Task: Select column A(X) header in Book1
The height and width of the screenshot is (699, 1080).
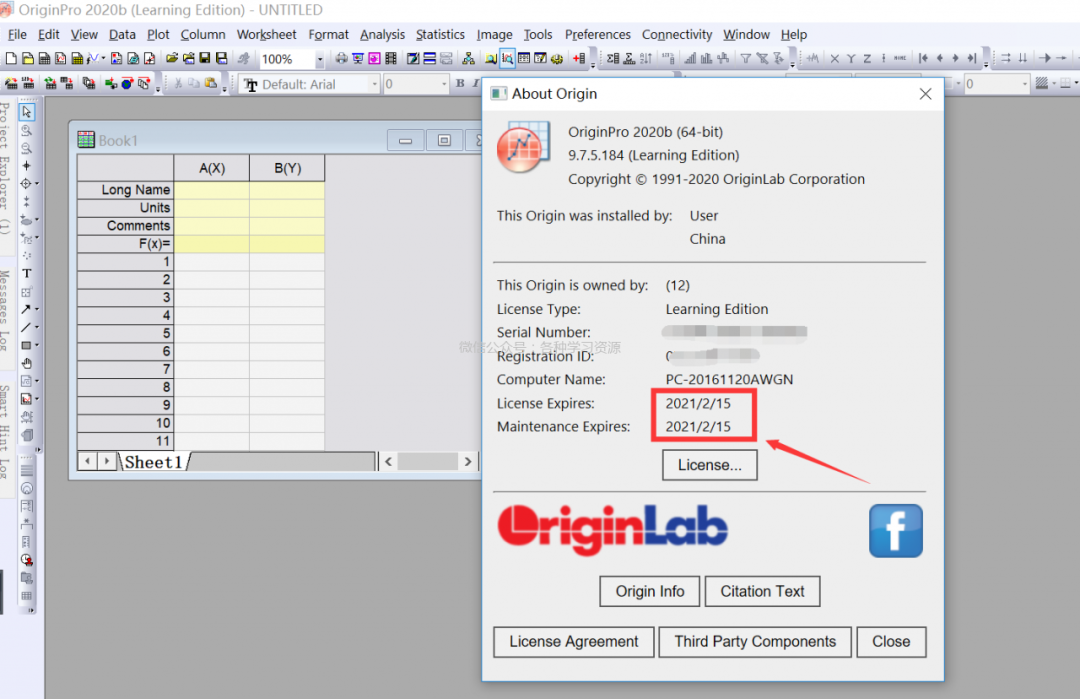Action: [211, 168]
